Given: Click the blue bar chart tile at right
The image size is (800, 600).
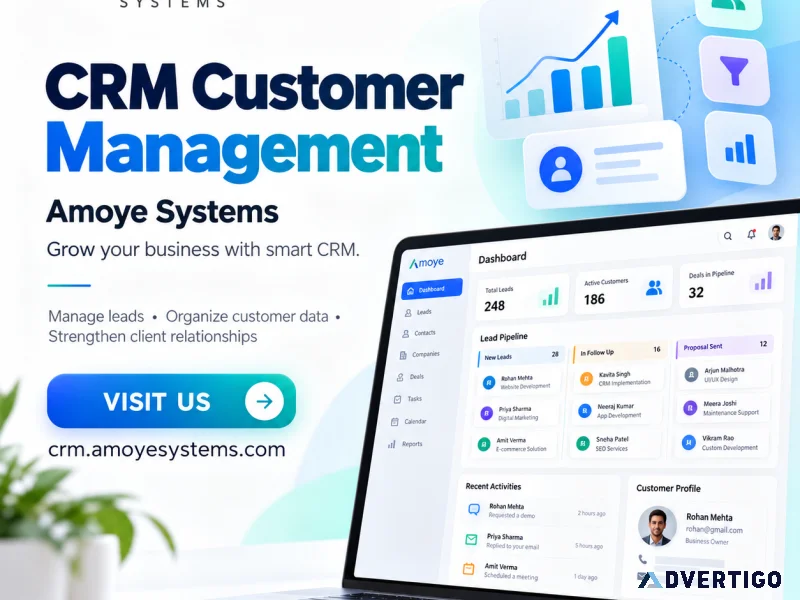Looking at the screenshot, I should pos(741,148).
